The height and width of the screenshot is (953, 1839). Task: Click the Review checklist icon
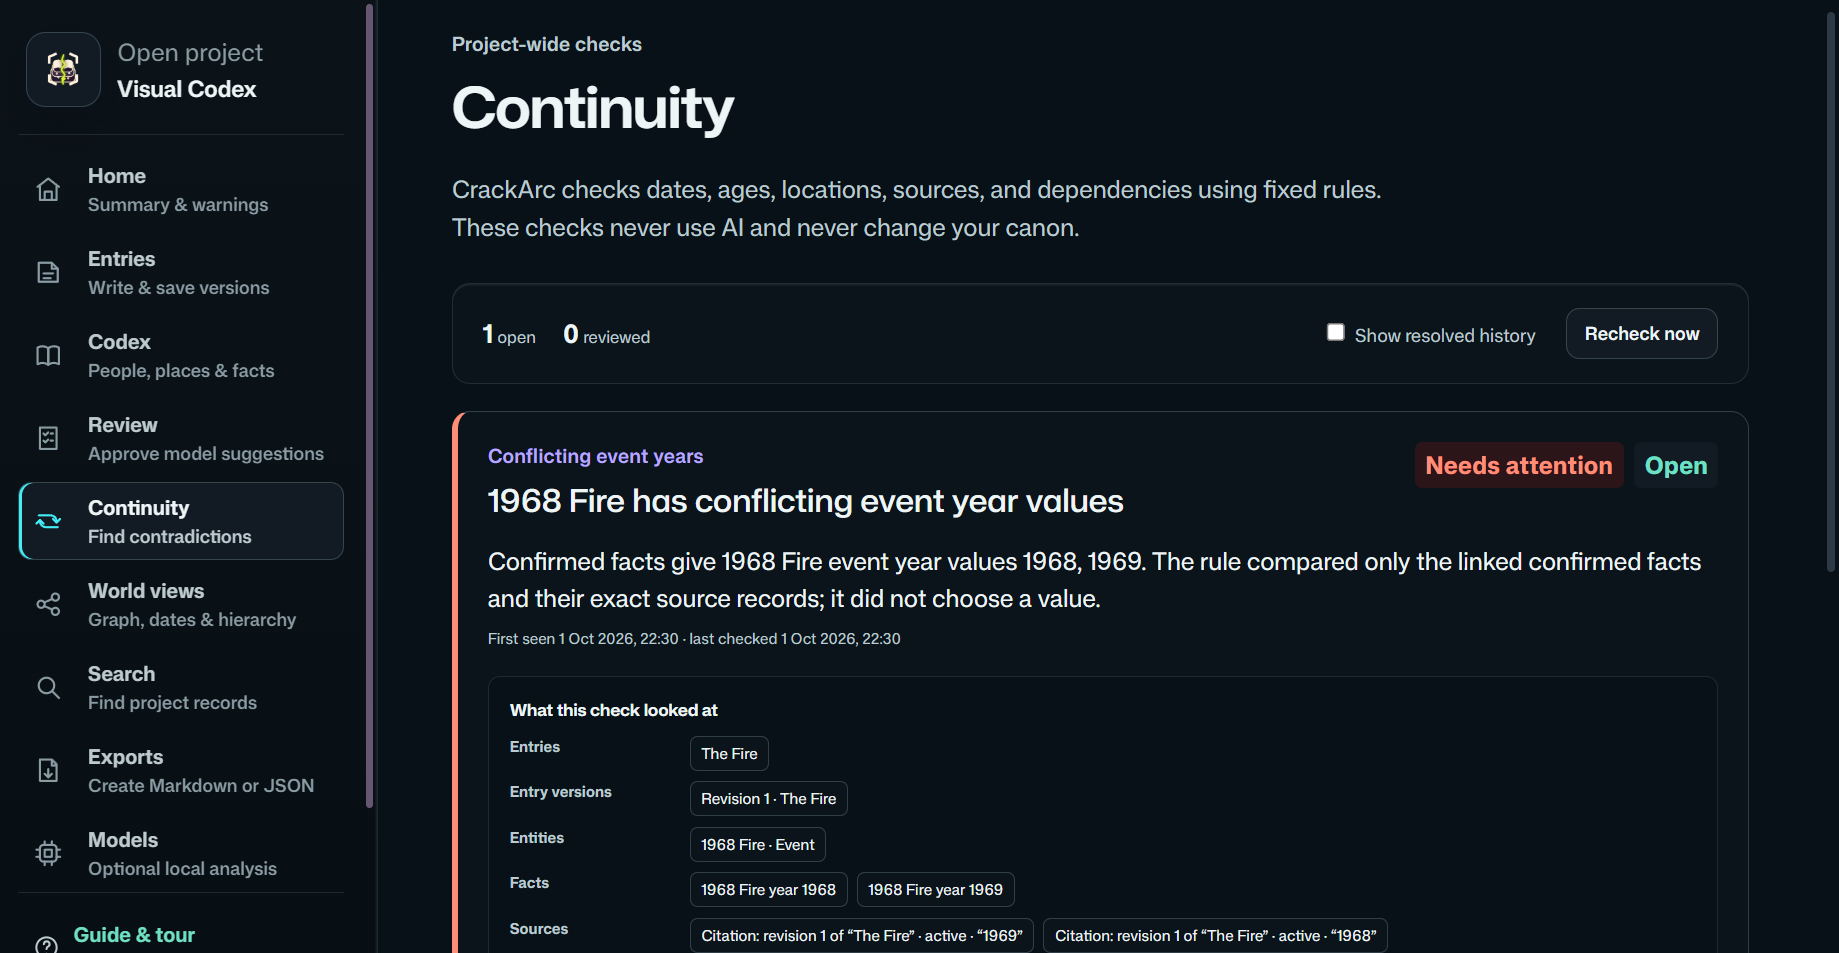(48, 438)
